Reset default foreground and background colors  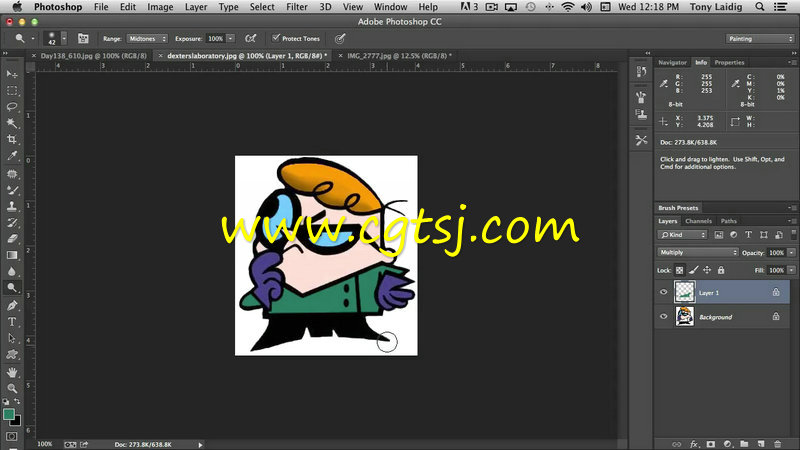(x=6, y=402)
